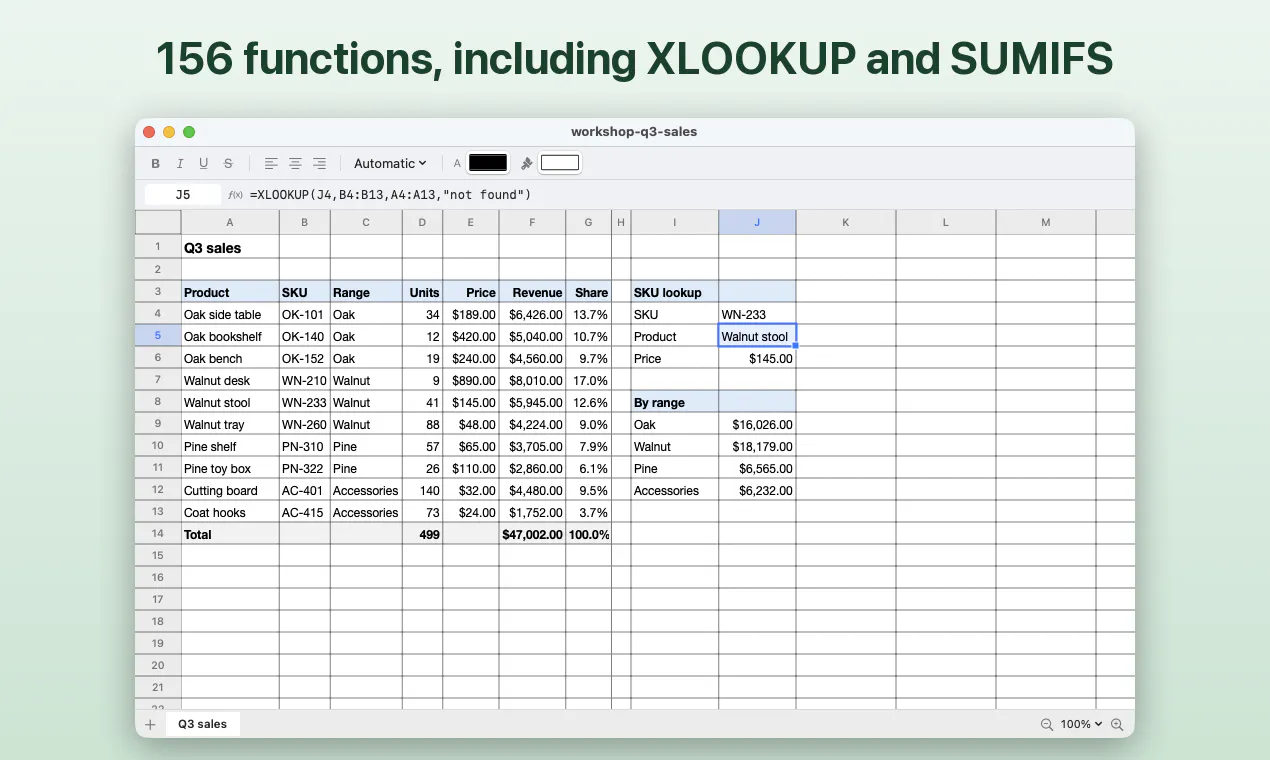Select row 14 by its header
The image size is (1270, 760).
[158, 534]
